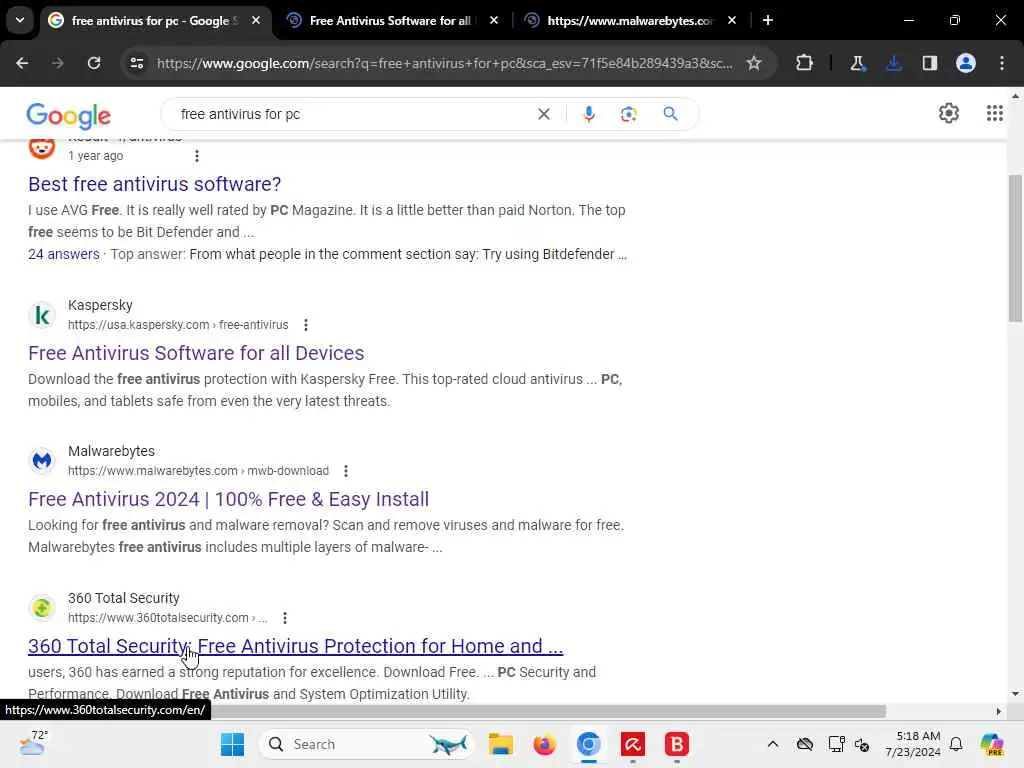The image size is (1024, 768).
Task: Open Copilot preview icon in the tray
Action: pos(992,744)
